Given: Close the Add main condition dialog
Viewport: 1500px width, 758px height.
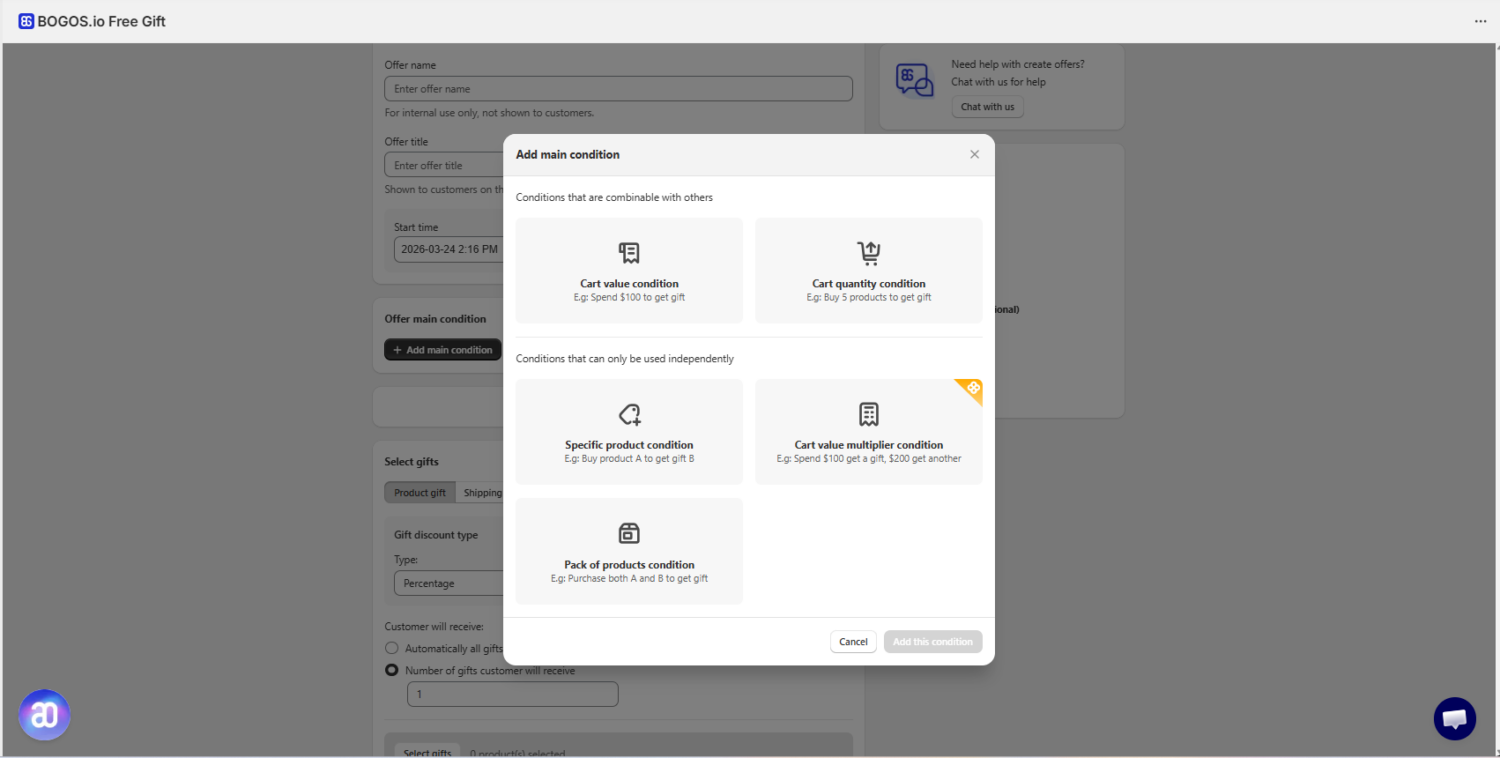Looking at the screenshot, I should click(x=974, y=155).
